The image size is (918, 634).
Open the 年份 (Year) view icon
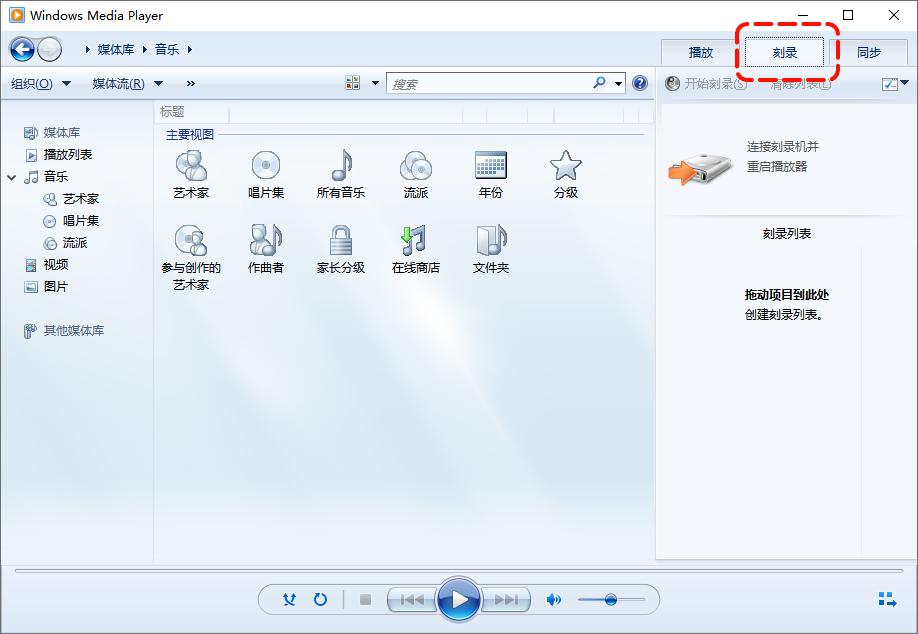pos(490,173)
